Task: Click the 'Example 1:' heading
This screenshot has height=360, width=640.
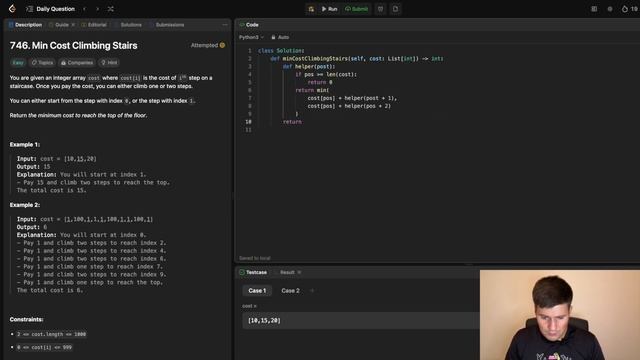Action: (x=25, y=144)
